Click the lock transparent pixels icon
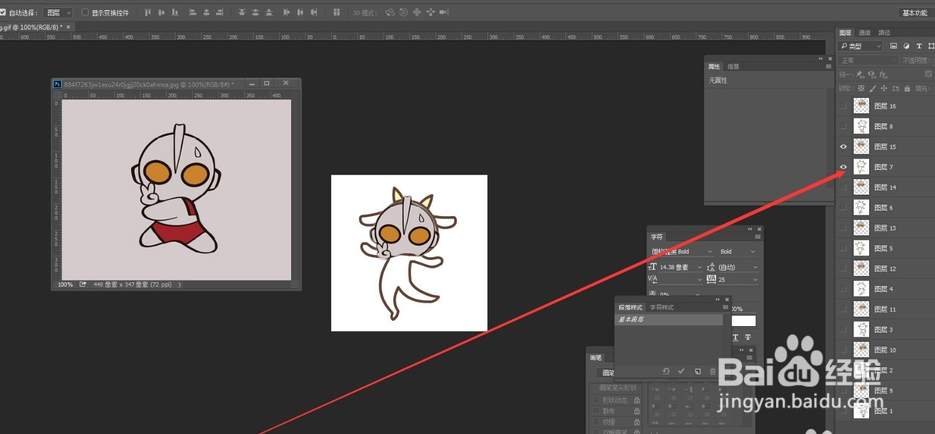935x434 pixels. coord(860,88)
